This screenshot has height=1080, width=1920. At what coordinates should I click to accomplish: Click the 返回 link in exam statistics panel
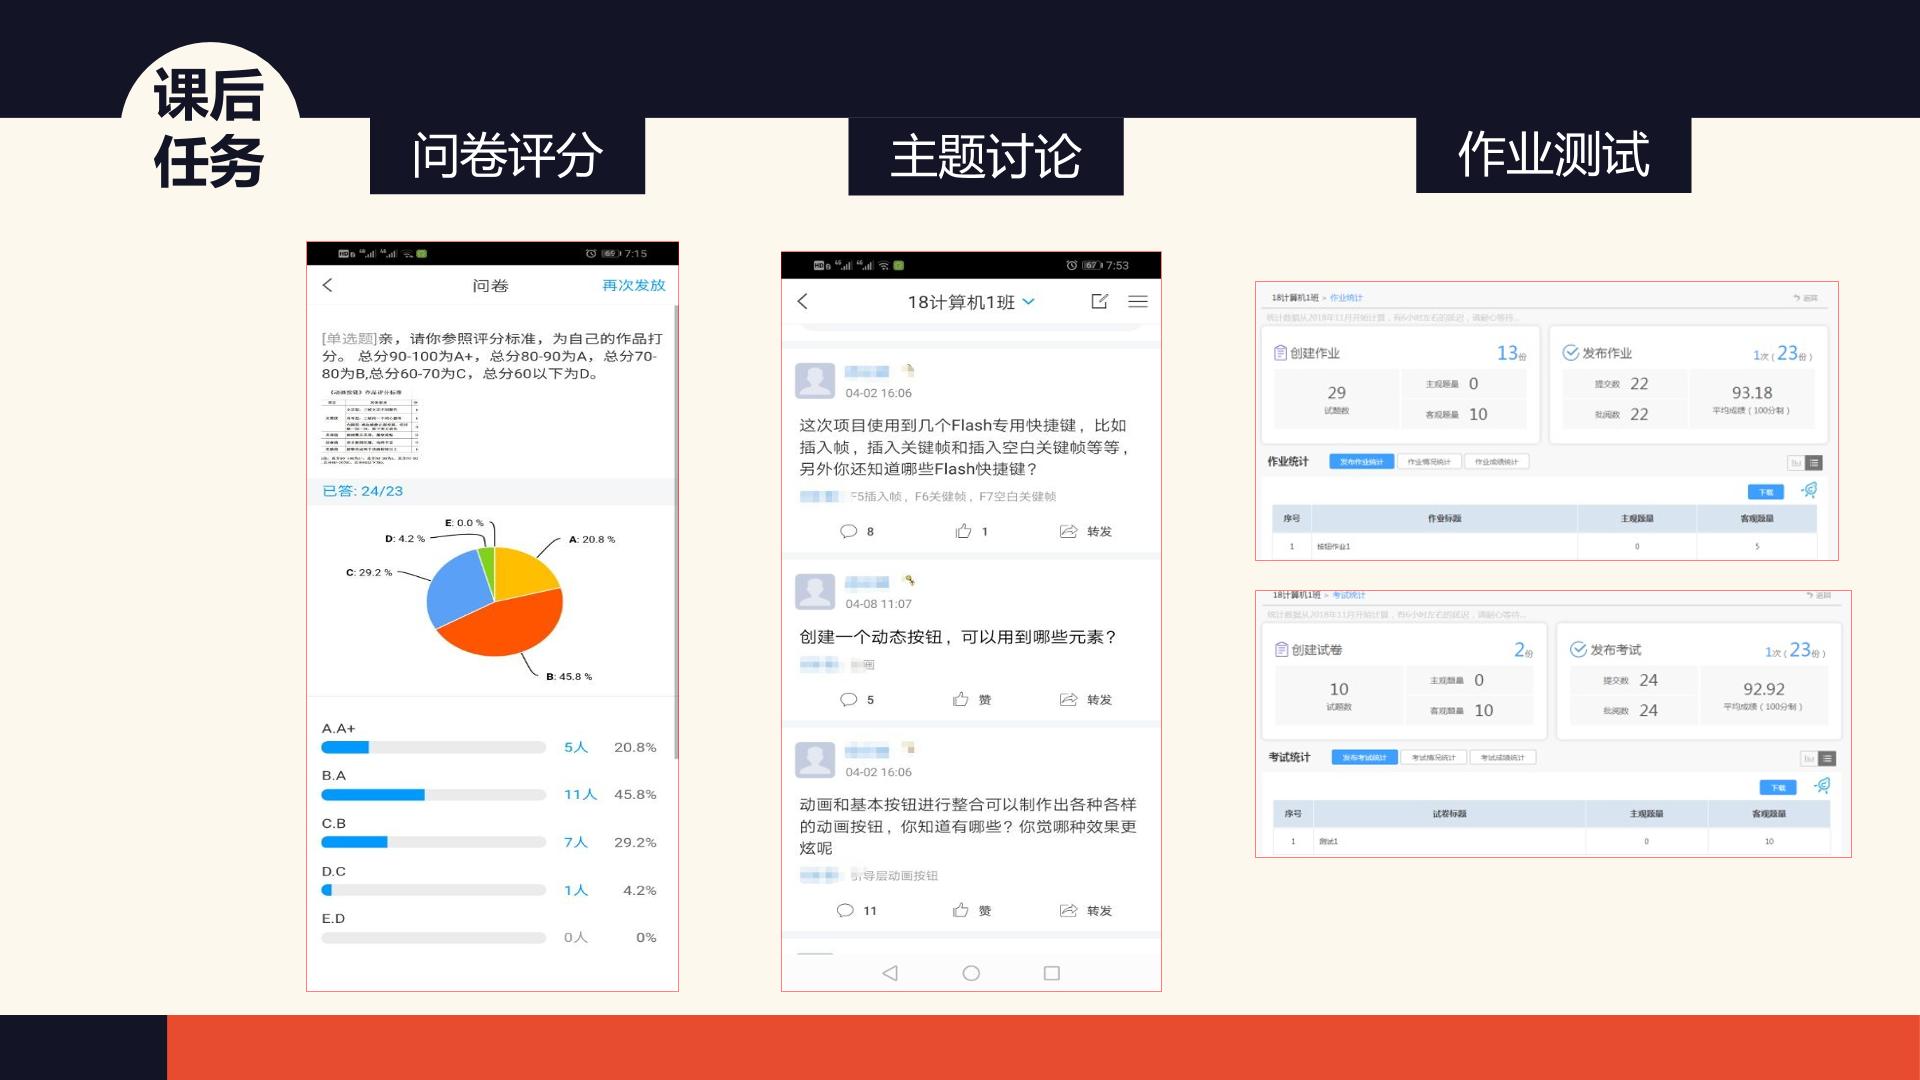1819,595
